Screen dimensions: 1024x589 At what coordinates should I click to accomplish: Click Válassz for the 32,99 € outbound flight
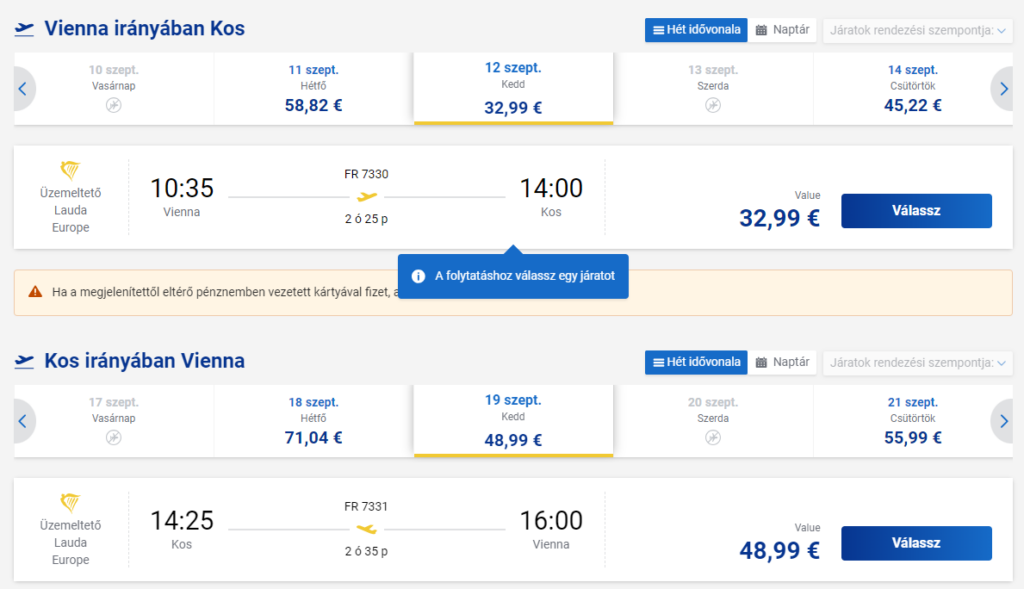coord(916,211)
